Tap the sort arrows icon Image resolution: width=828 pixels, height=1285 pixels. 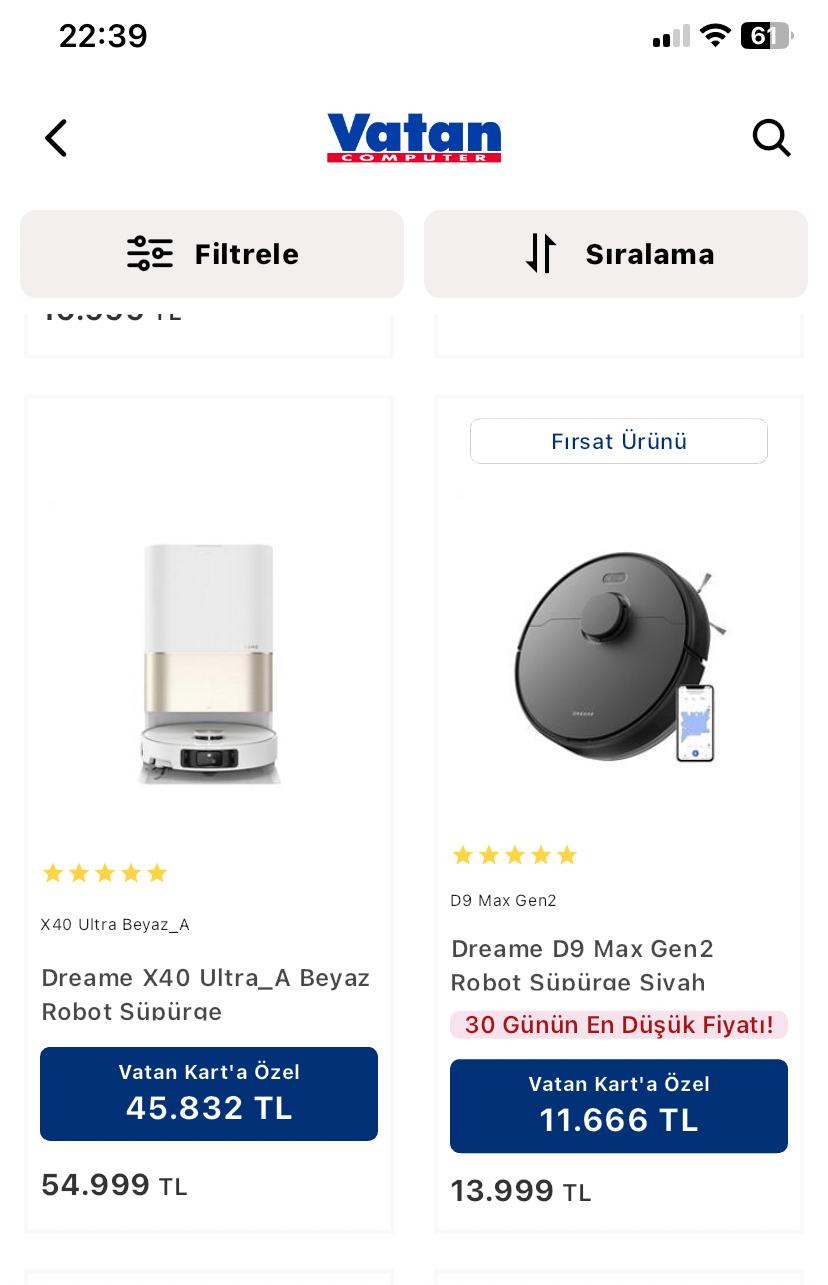coord(541,254)
